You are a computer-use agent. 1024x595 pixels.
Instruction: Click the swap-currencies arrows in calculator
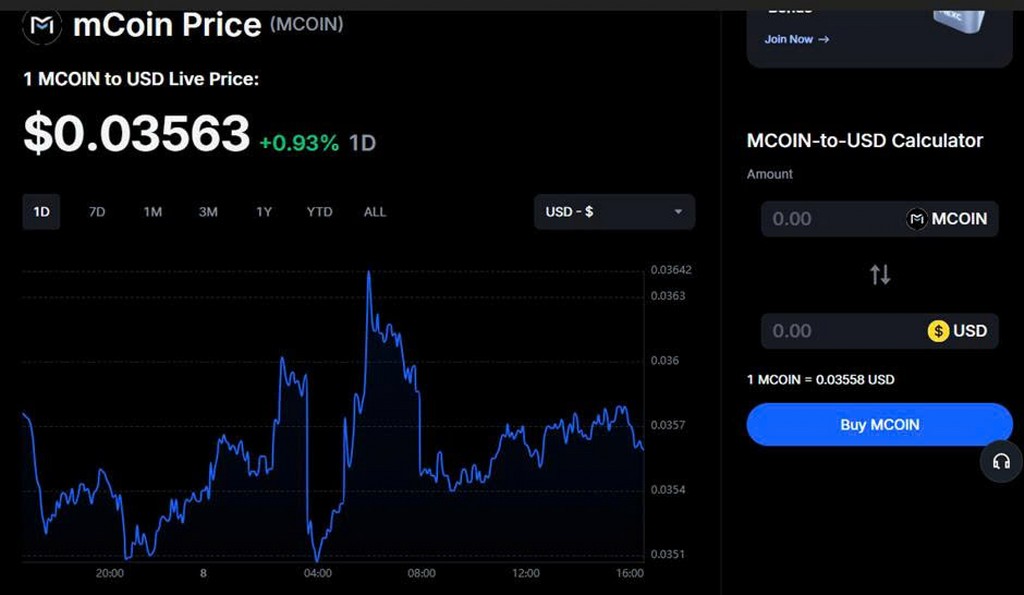click(x=878, y=274)
